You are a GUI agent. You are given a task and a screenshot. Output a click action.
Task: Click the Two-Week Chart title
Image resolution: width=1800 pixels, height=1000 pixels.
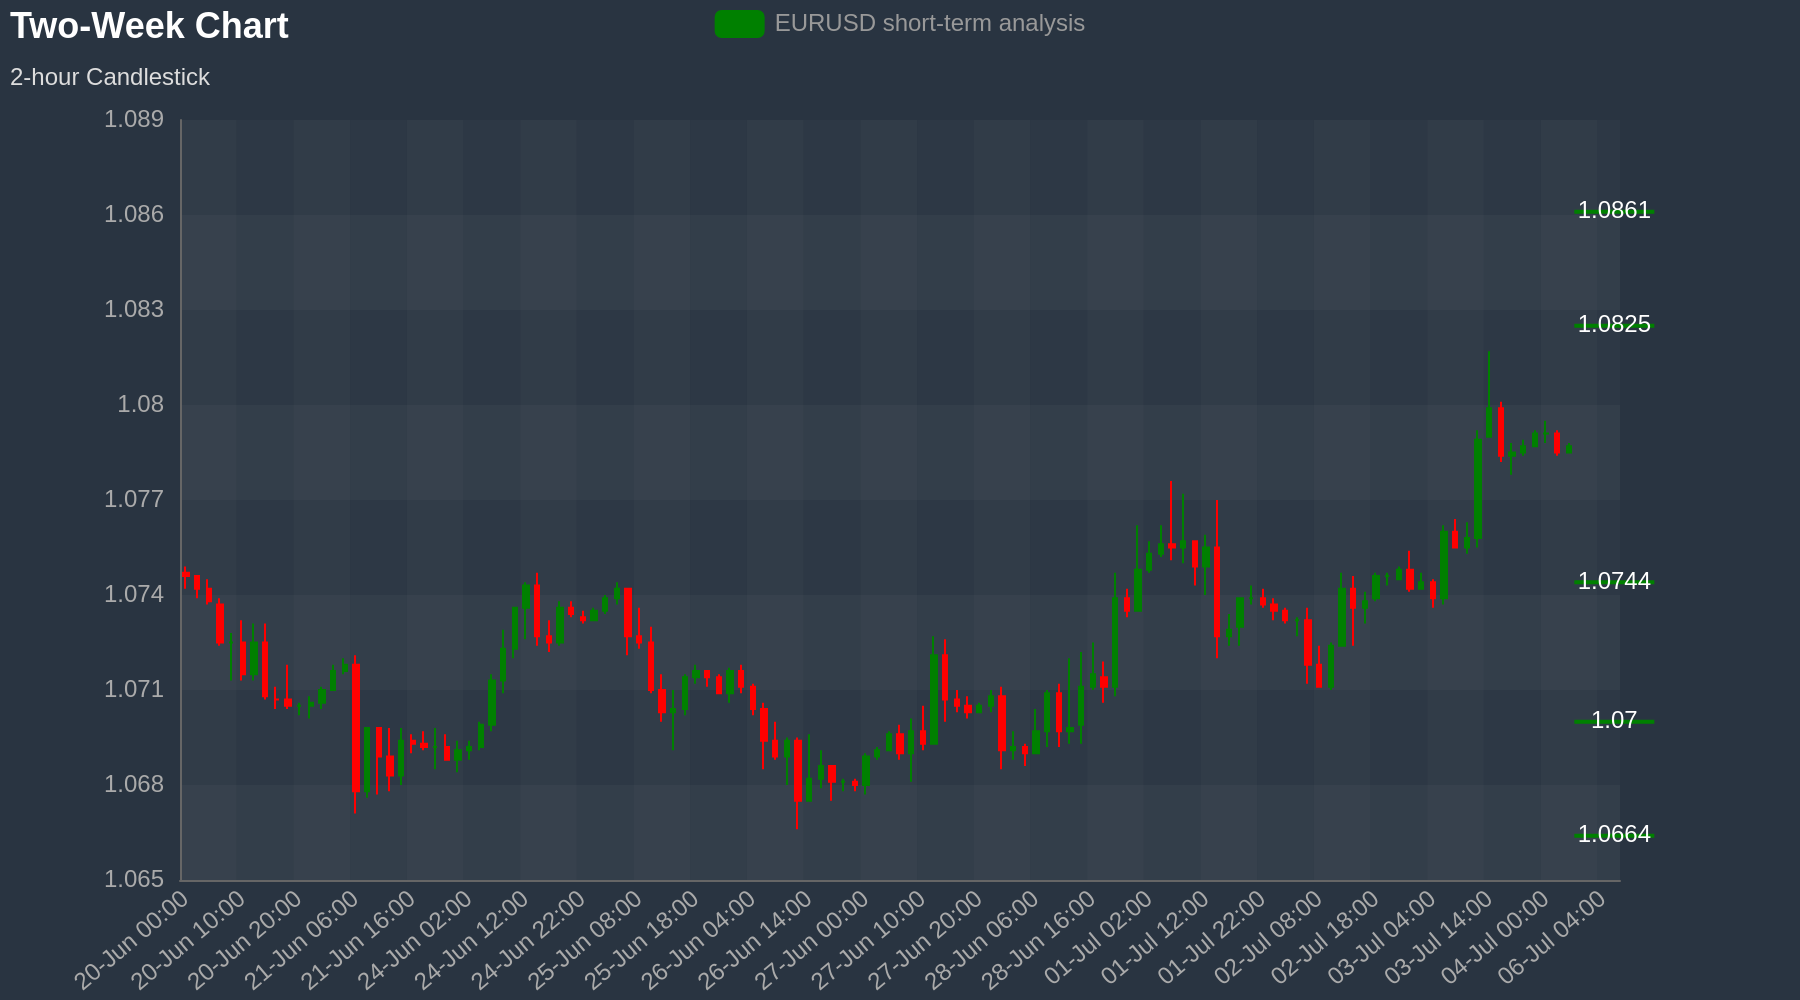click(149, 26)
